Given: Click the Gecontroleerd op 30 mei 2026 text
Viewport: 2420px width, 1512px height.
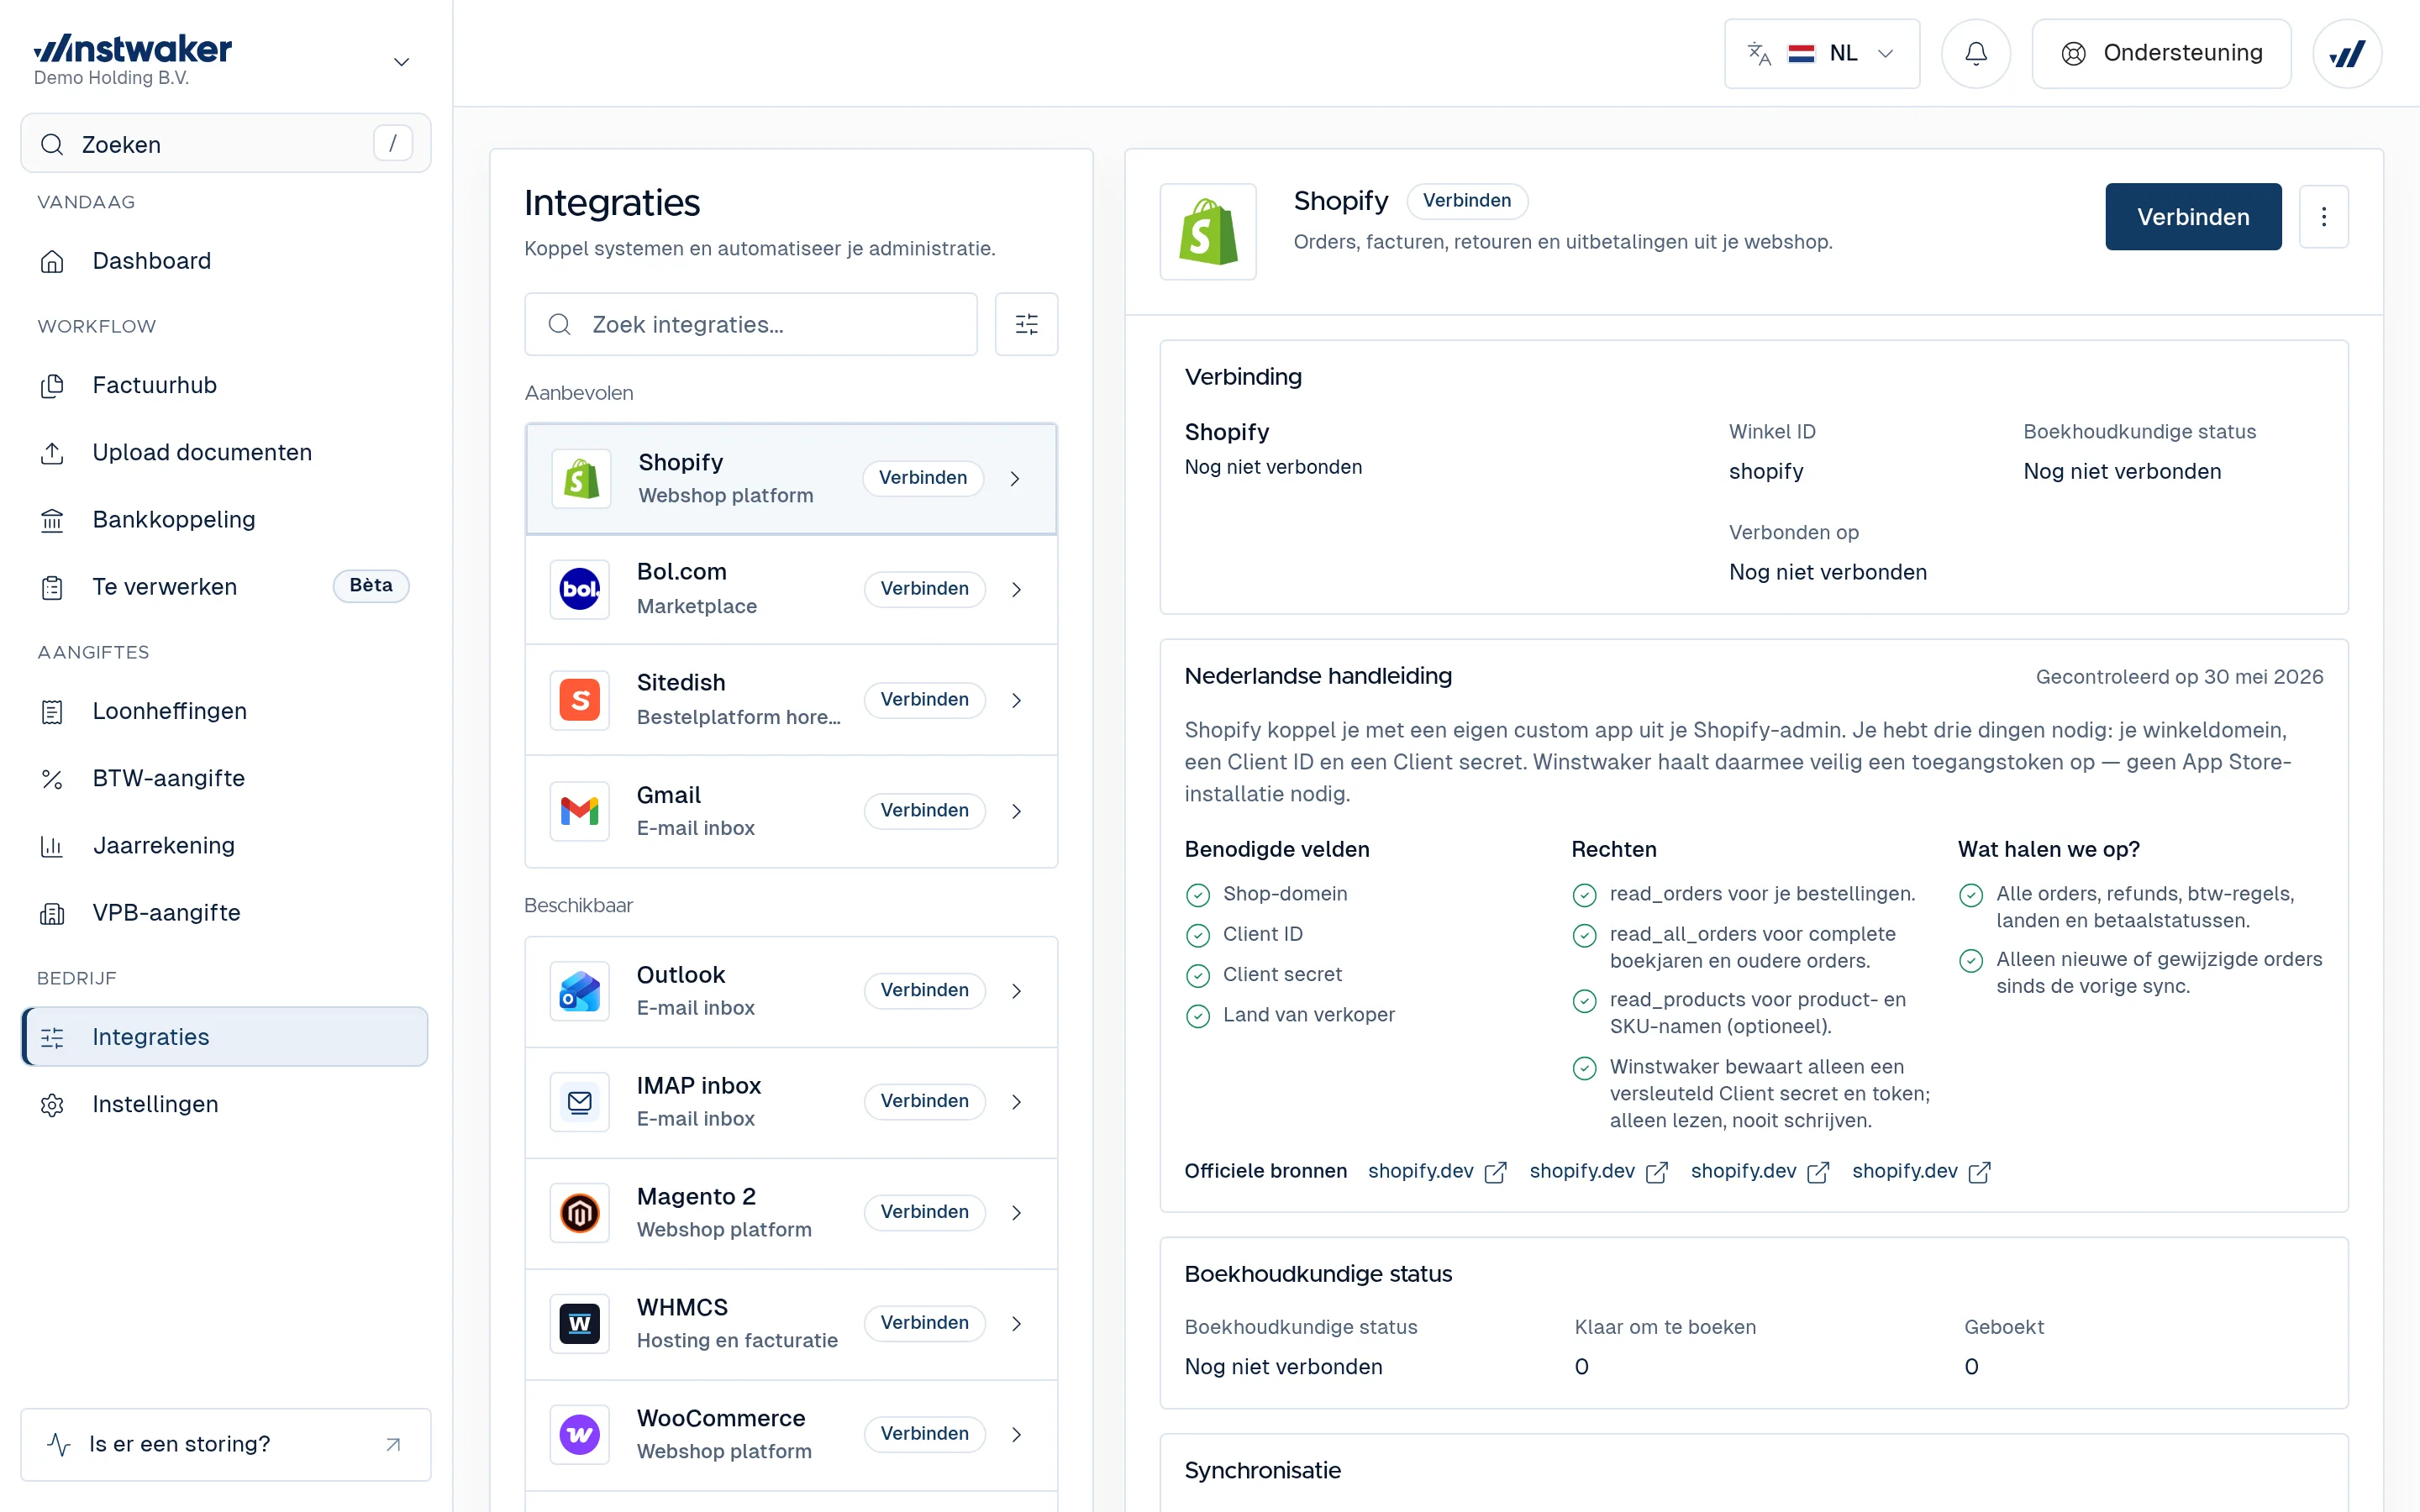Looking at the screenshot, I should [2179, 677].
